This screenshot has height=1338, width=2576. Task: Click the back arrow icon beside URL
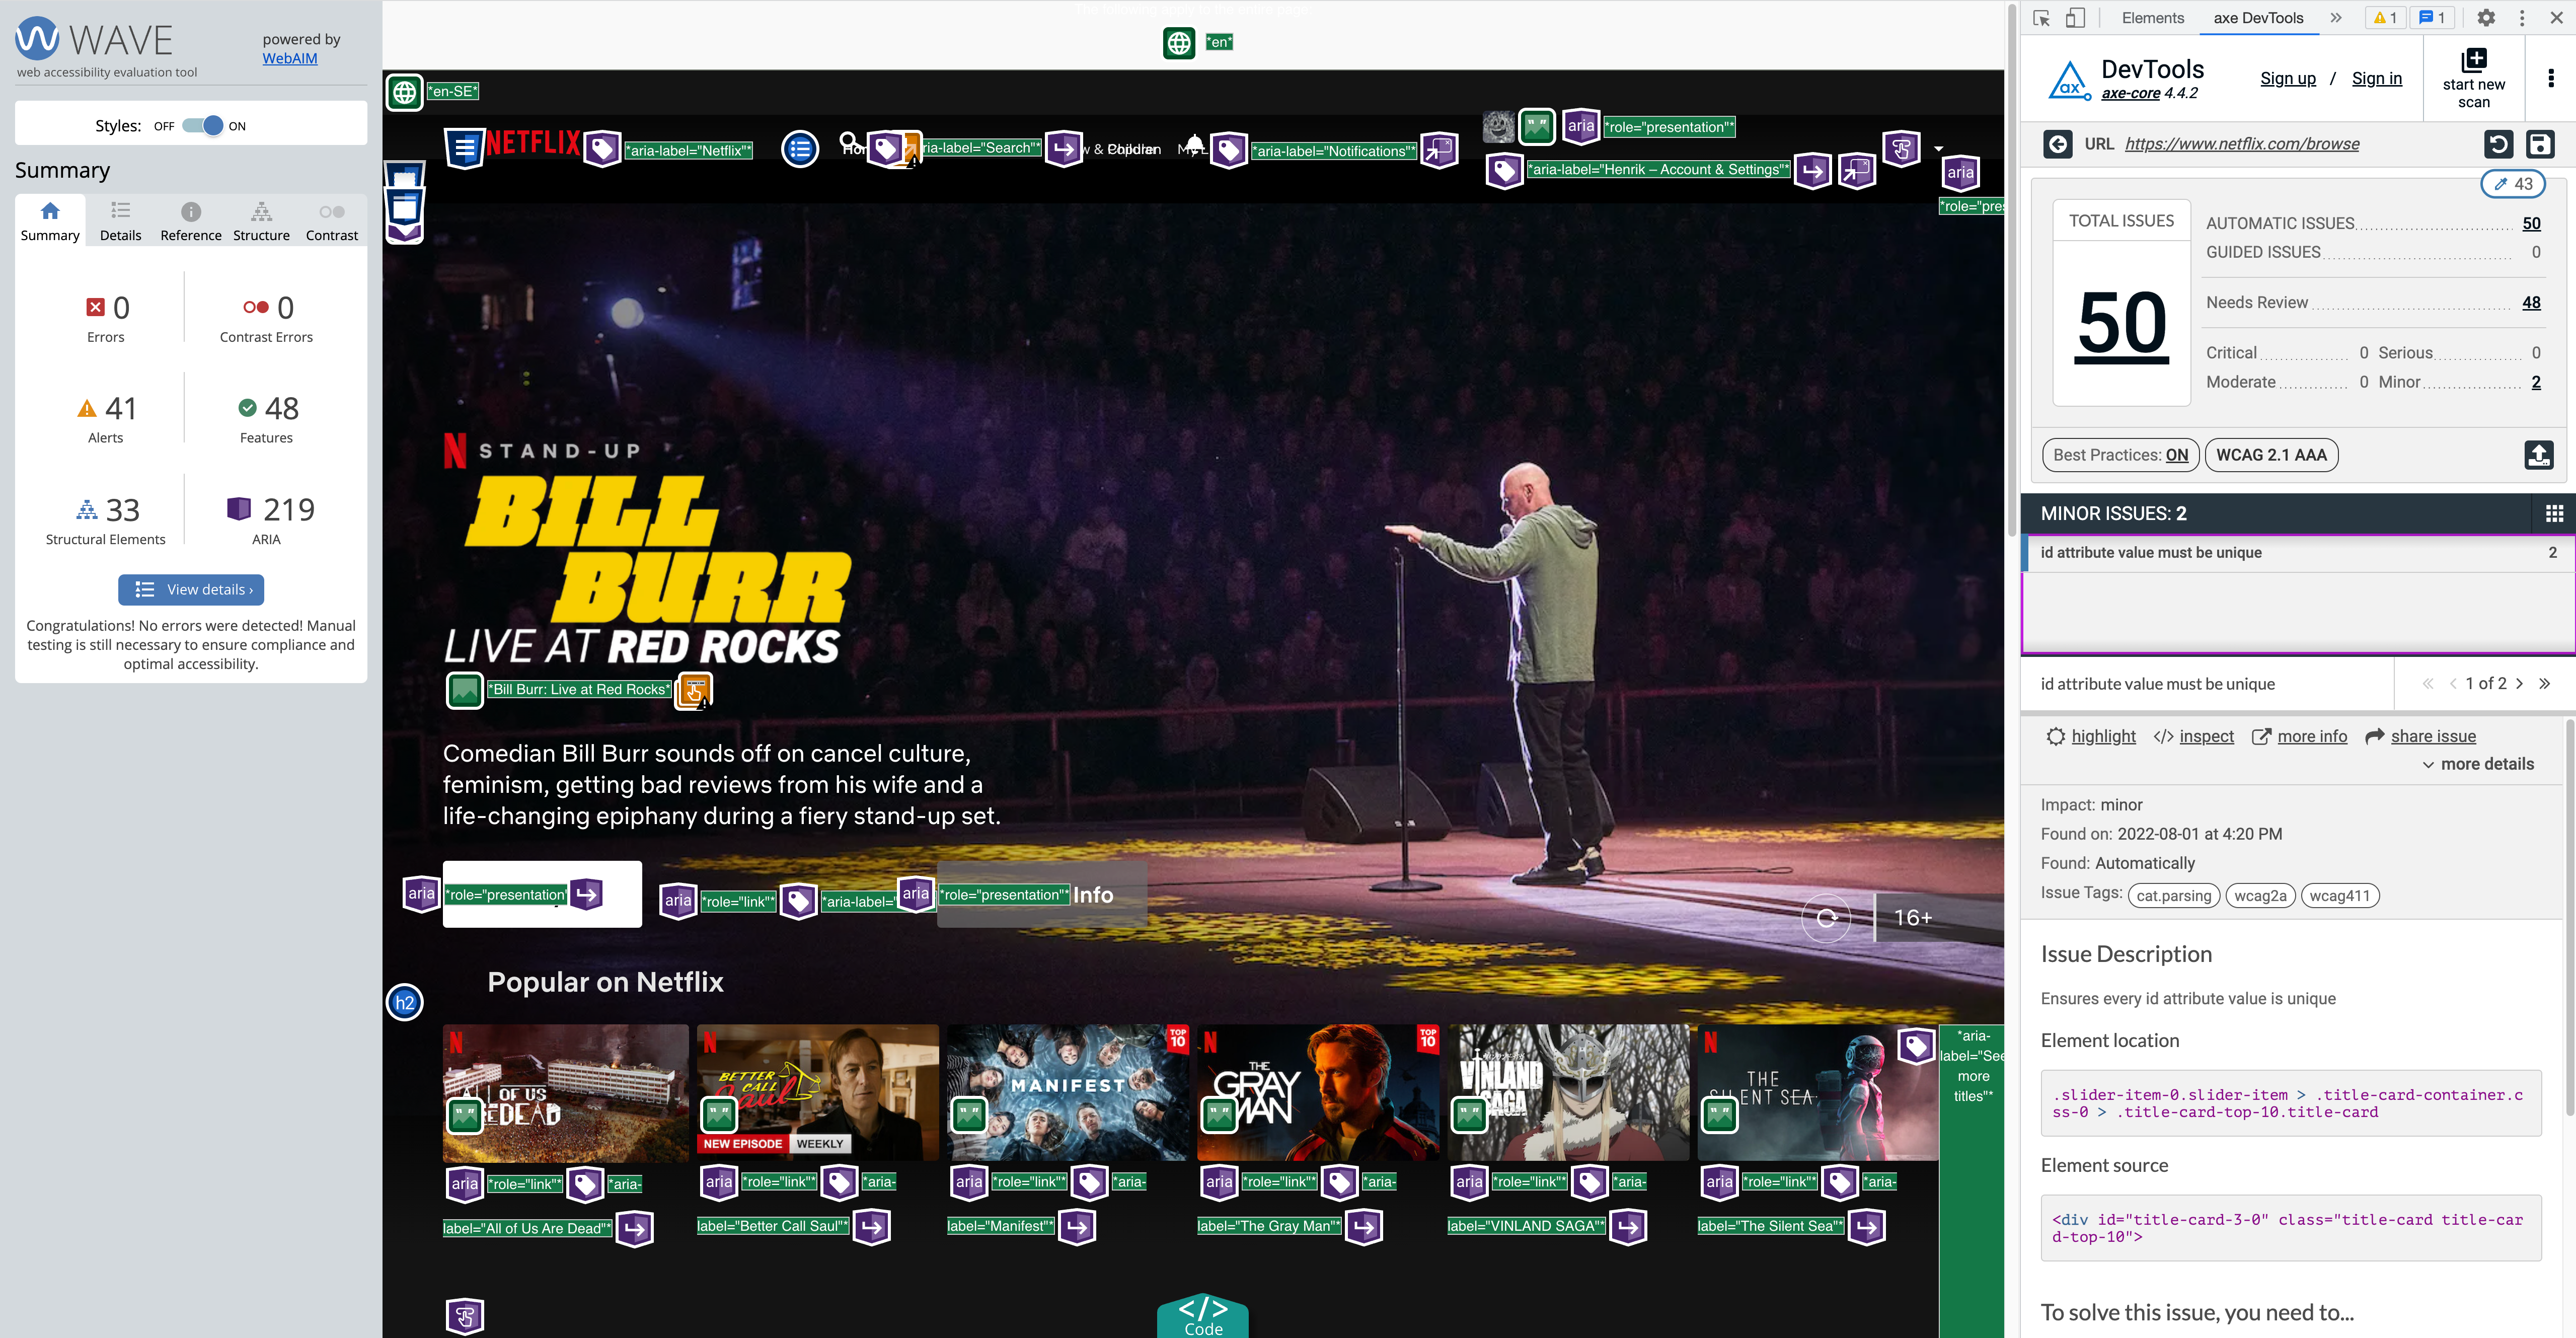2057,144
